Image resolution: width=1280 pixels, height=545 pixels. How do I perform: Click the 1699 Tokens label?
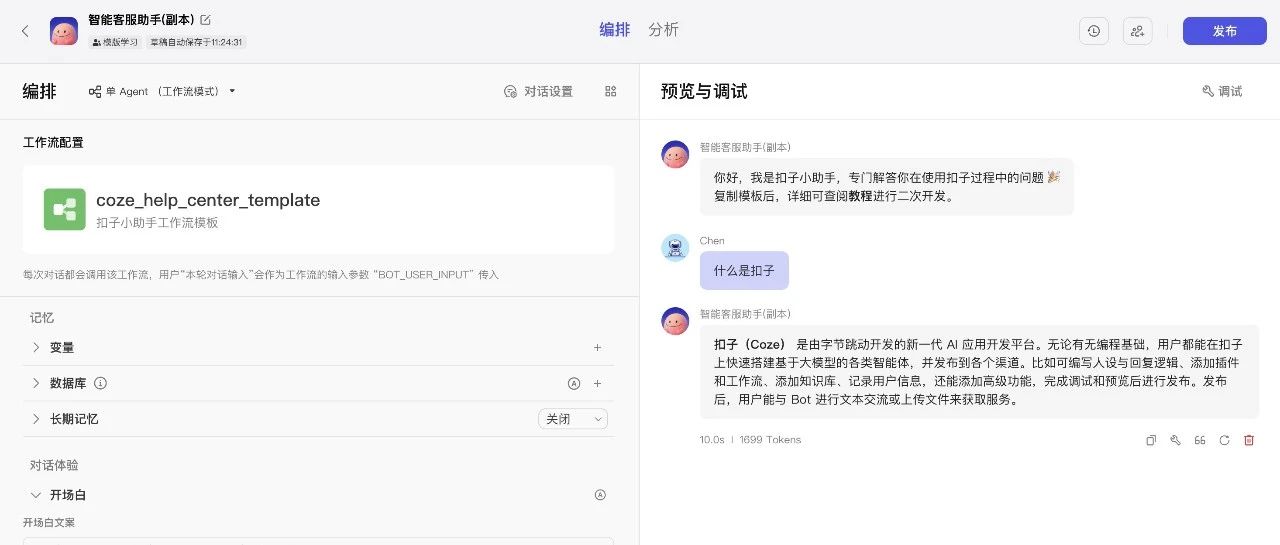tap(770, 440)
